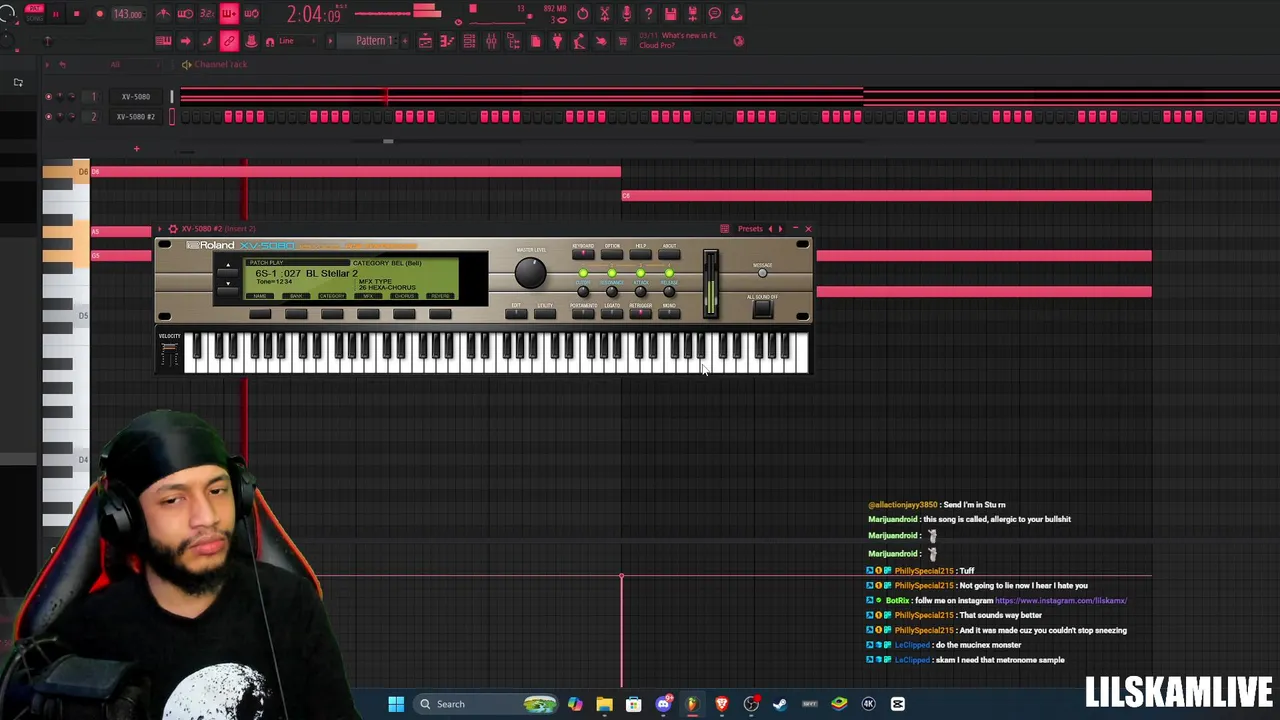Toggle the 3-2-1 countdown before recording
The image size is (1280, 720).
tap(207, 13)
